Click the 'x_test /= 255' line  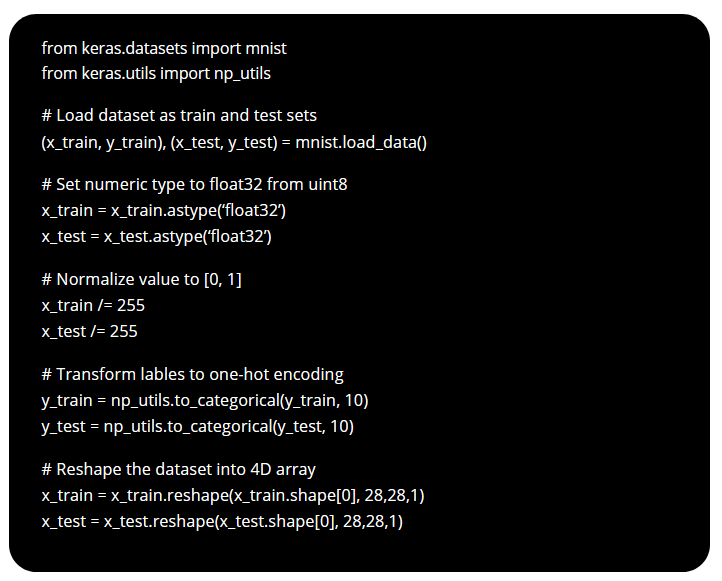[89, 331]
